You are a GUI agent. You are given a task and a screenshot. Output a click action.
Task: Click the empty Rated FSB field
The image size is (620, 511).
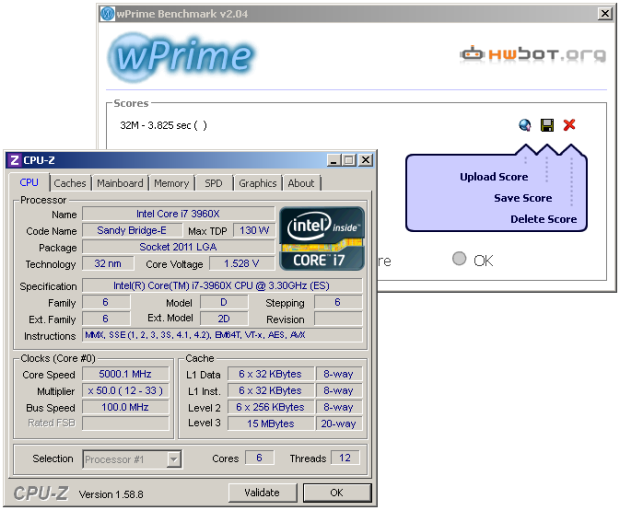[125, 423]
